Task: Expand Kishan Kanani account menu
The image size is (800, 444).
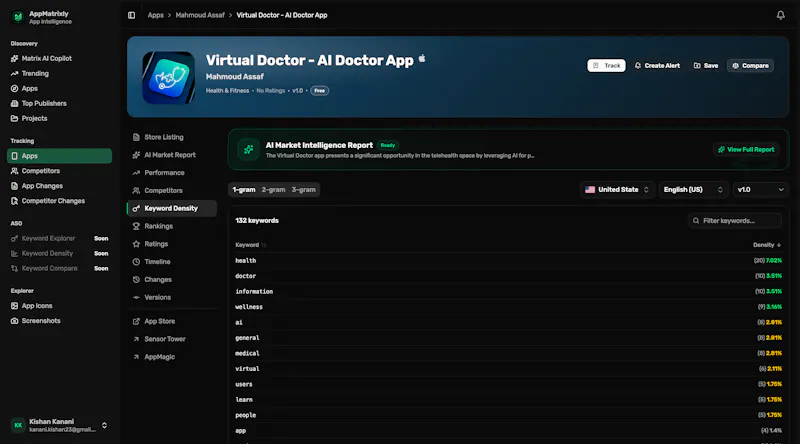Action: (x=59, y=425)
